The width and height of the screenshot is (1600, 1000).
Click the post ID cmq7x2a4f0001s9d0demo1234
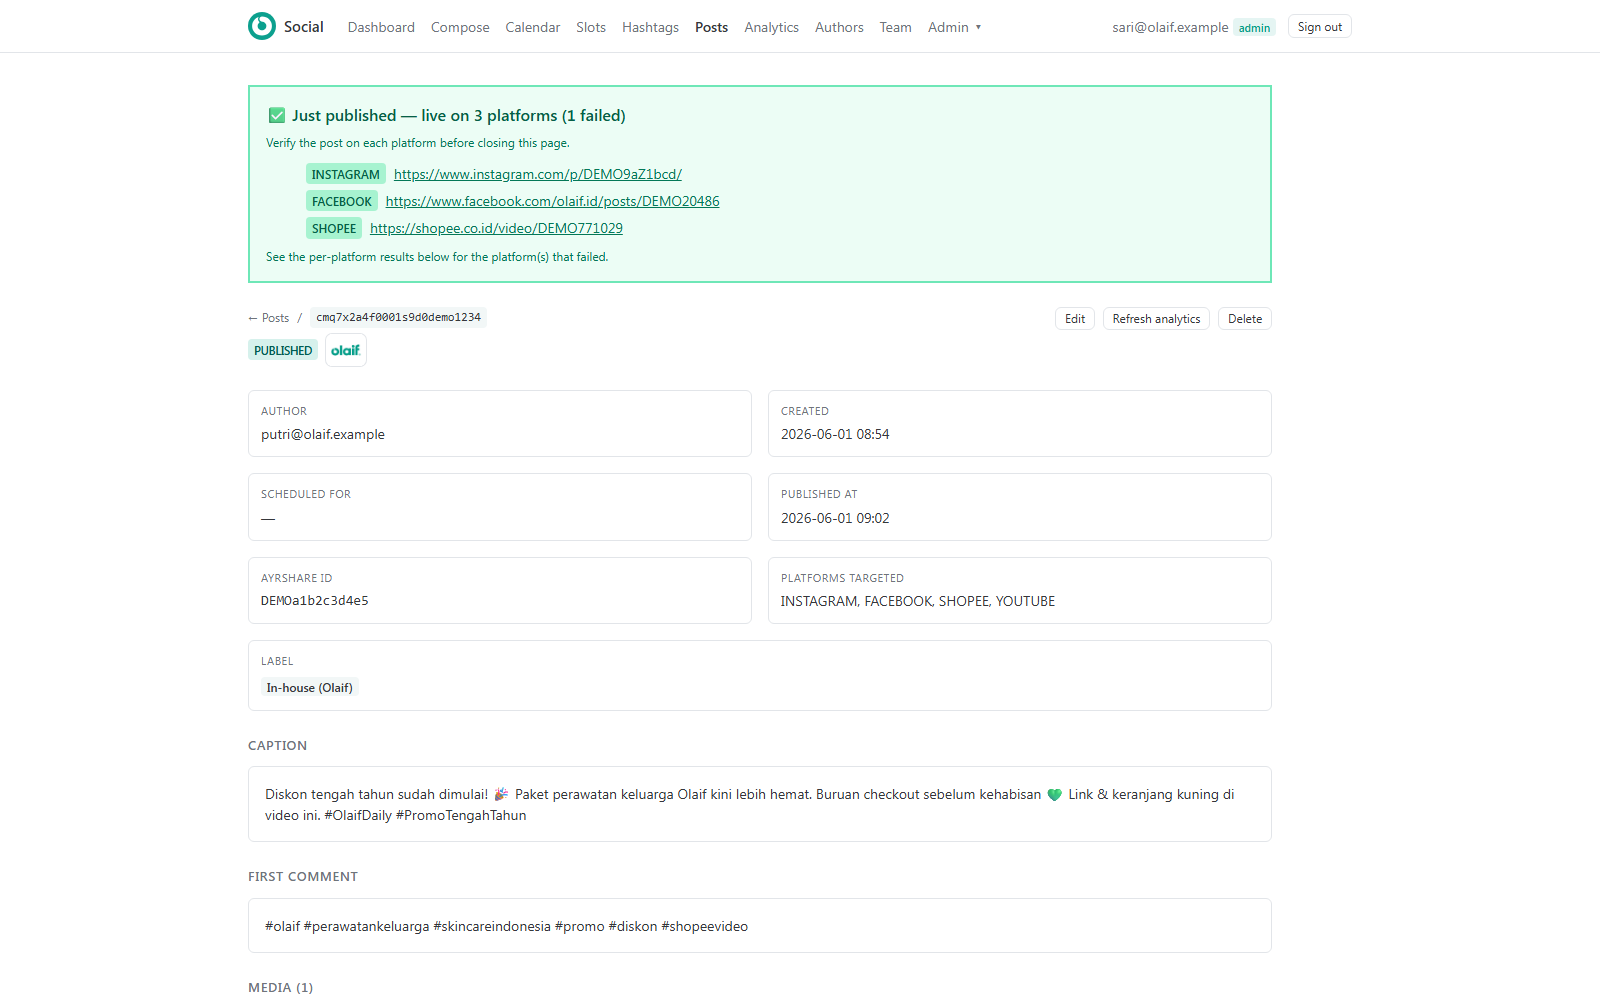(398, 317)
